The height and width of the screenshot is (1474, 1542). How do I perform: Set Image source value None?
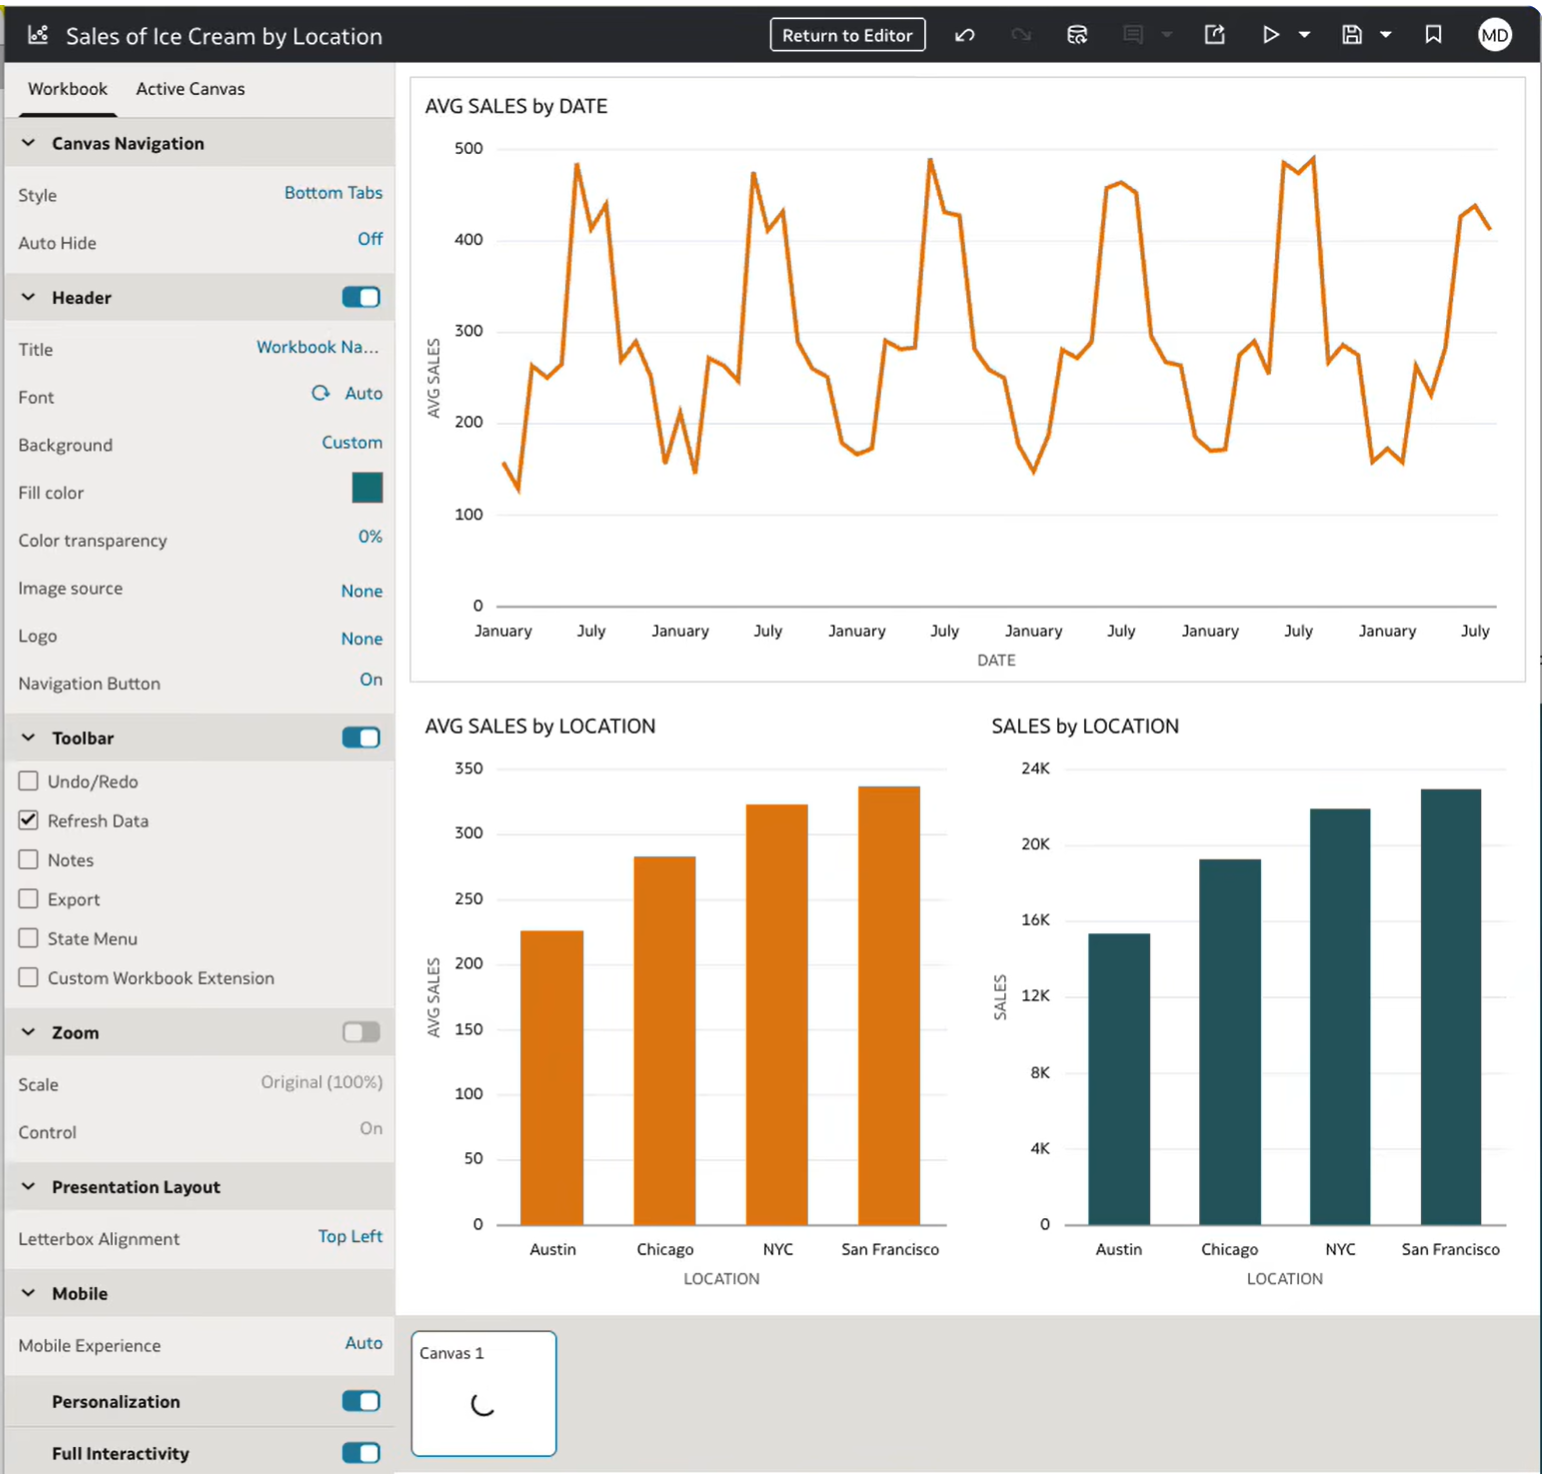point(362,591)
